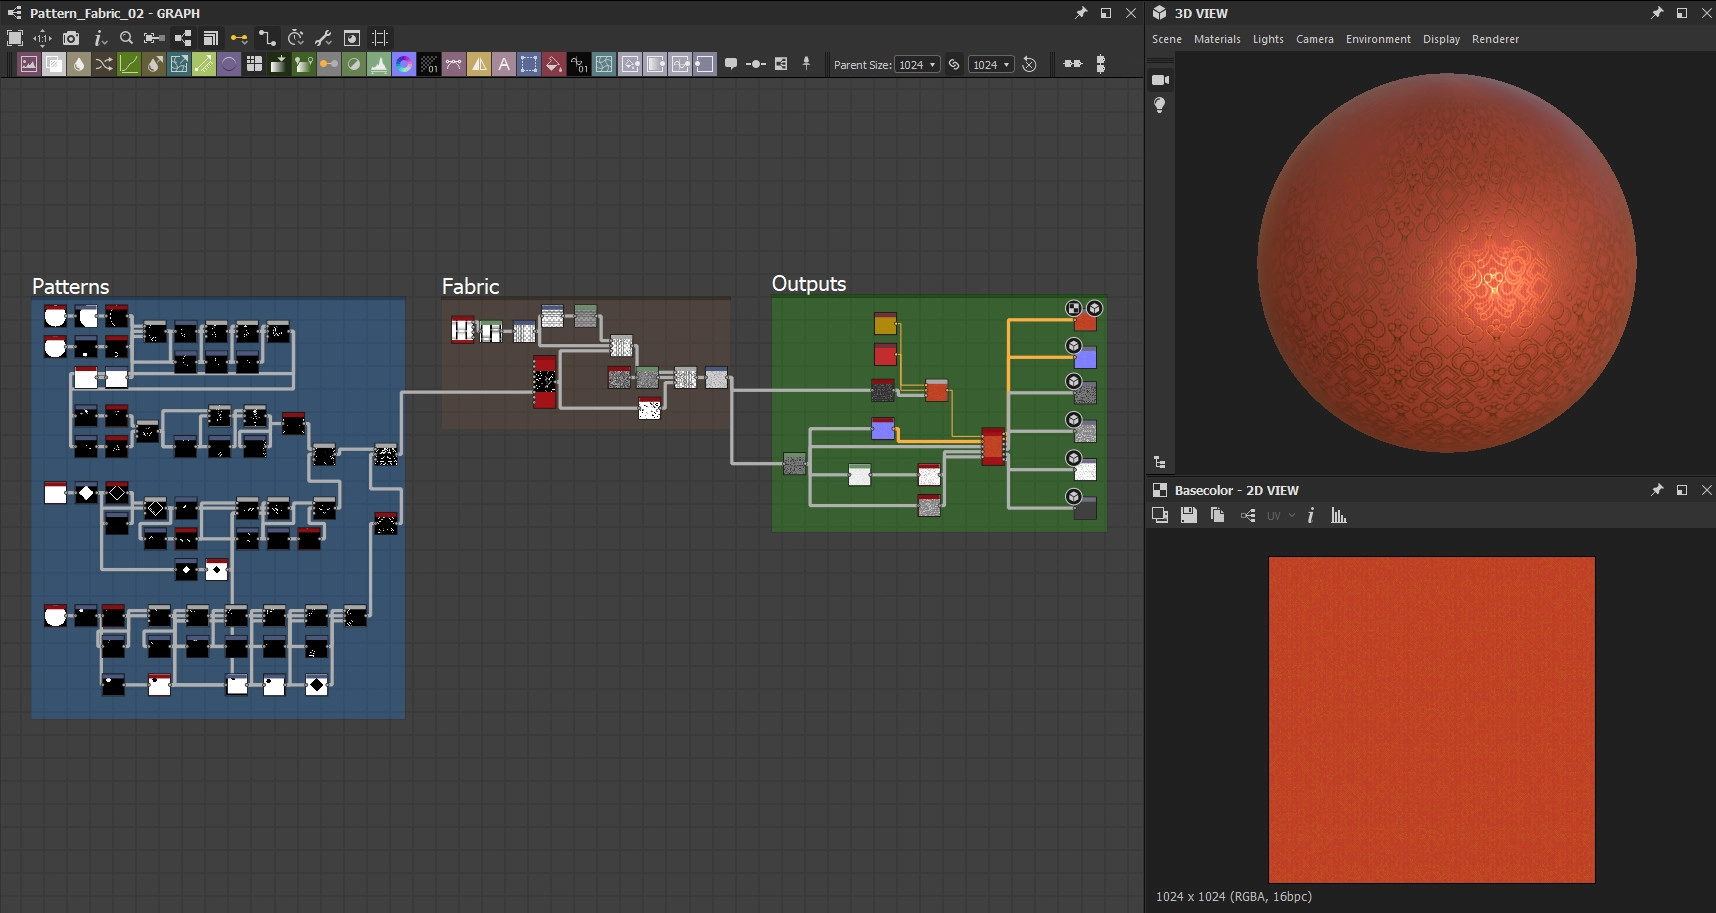Select the Text node icon
Image resolution: width=1716 pixels, height=913 pixels.
coord(504,65)
